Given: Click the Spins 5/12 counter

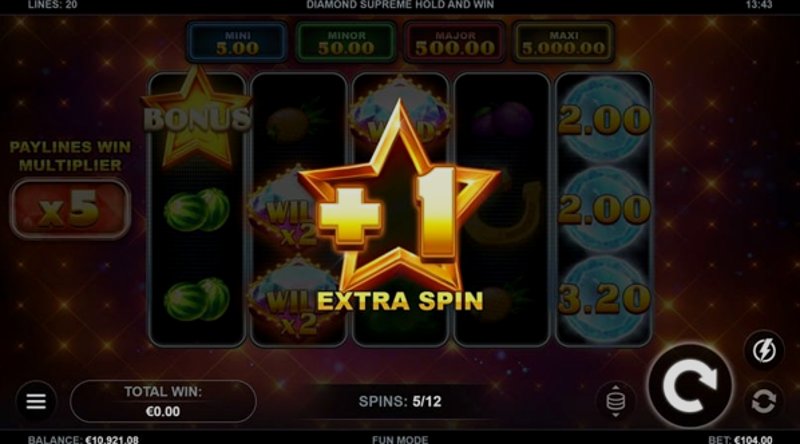Looking at the screenshot, I should tap(400, 402).
